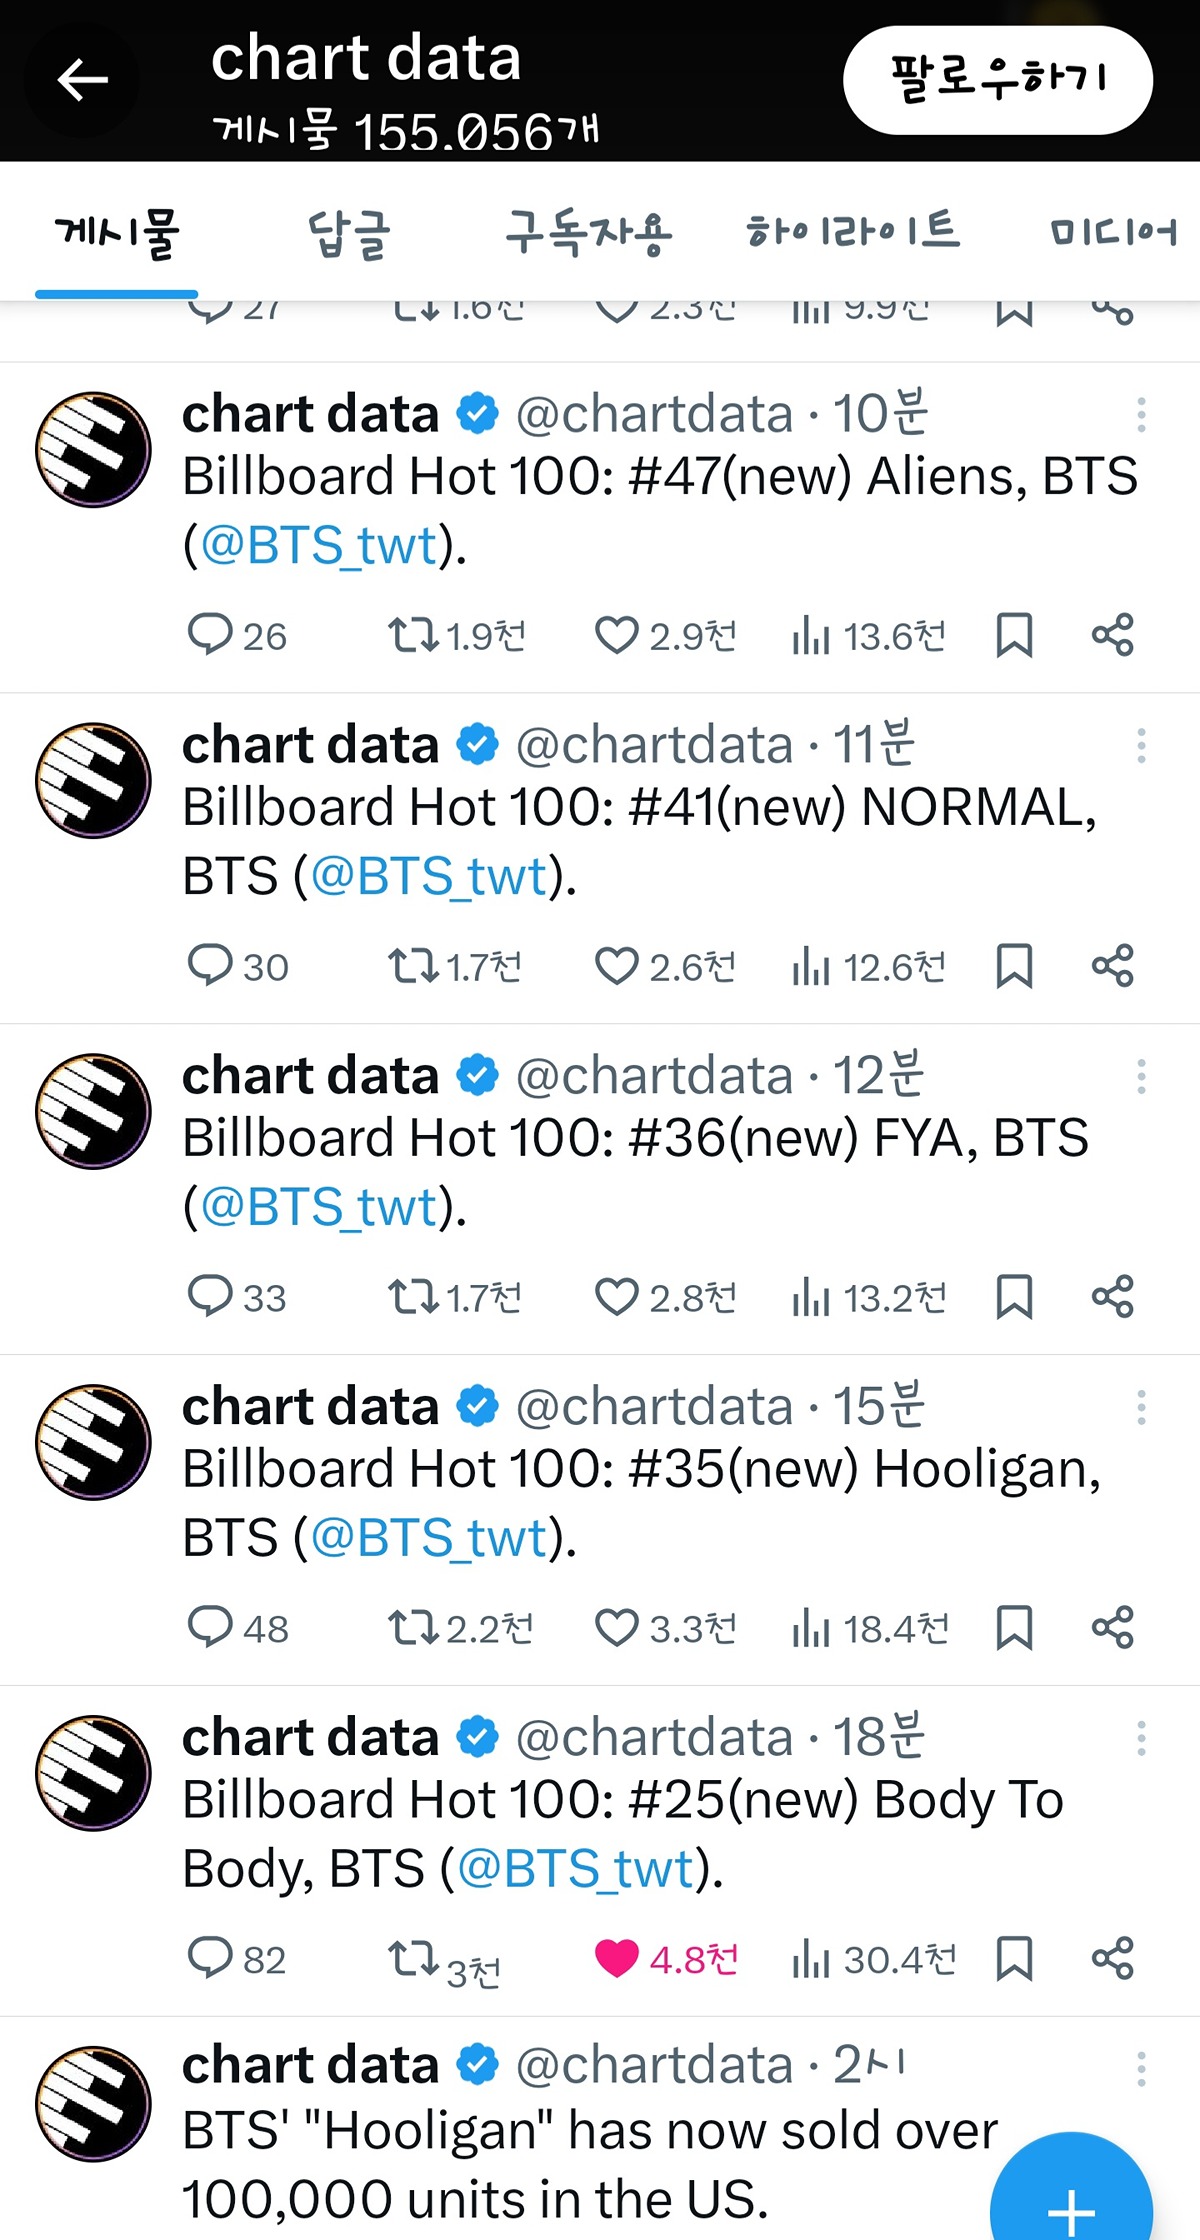Switch to the 답글 tab
1200x2240 pixels.
coord(348,234)
